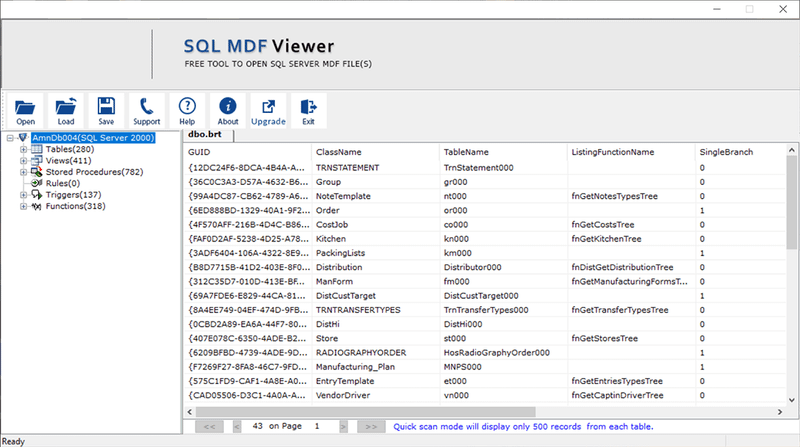The height and width of the screenshot is (447, 800).
Task: Select Views(411) in the tree
Action: pos(68,160)
